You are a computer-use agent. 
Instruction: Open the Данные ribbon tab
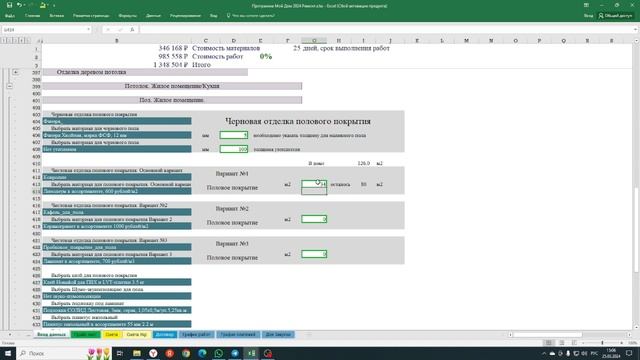click(153, 16)
